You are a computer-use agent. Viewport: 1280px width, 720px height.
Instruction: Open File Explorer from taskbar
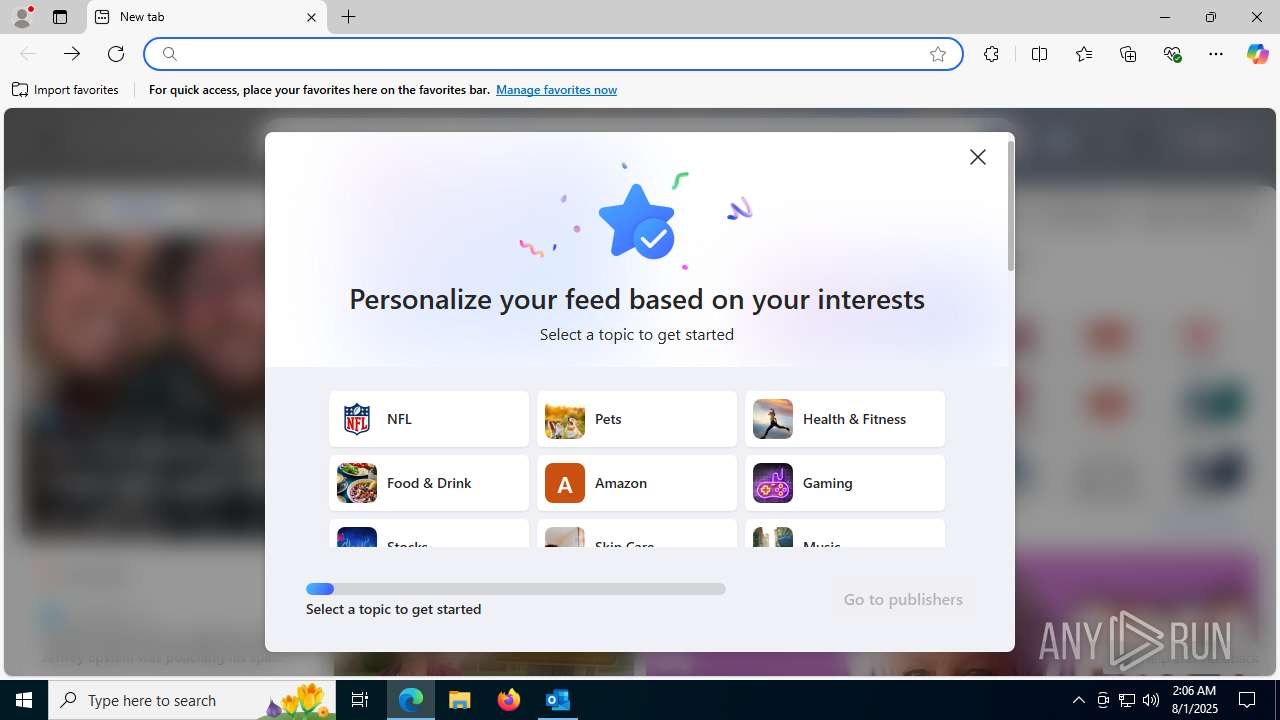(x=460, y=700)
